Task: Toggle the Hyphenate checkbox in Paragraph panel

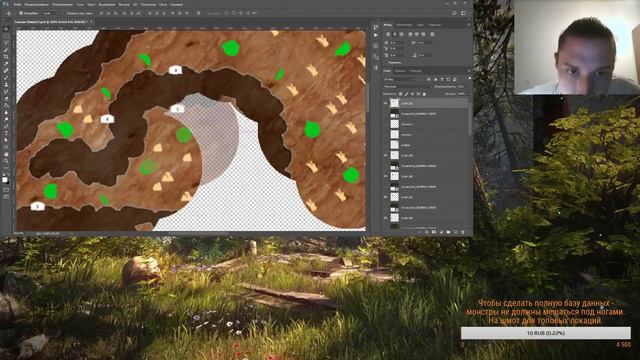Action: coord(387,62)
